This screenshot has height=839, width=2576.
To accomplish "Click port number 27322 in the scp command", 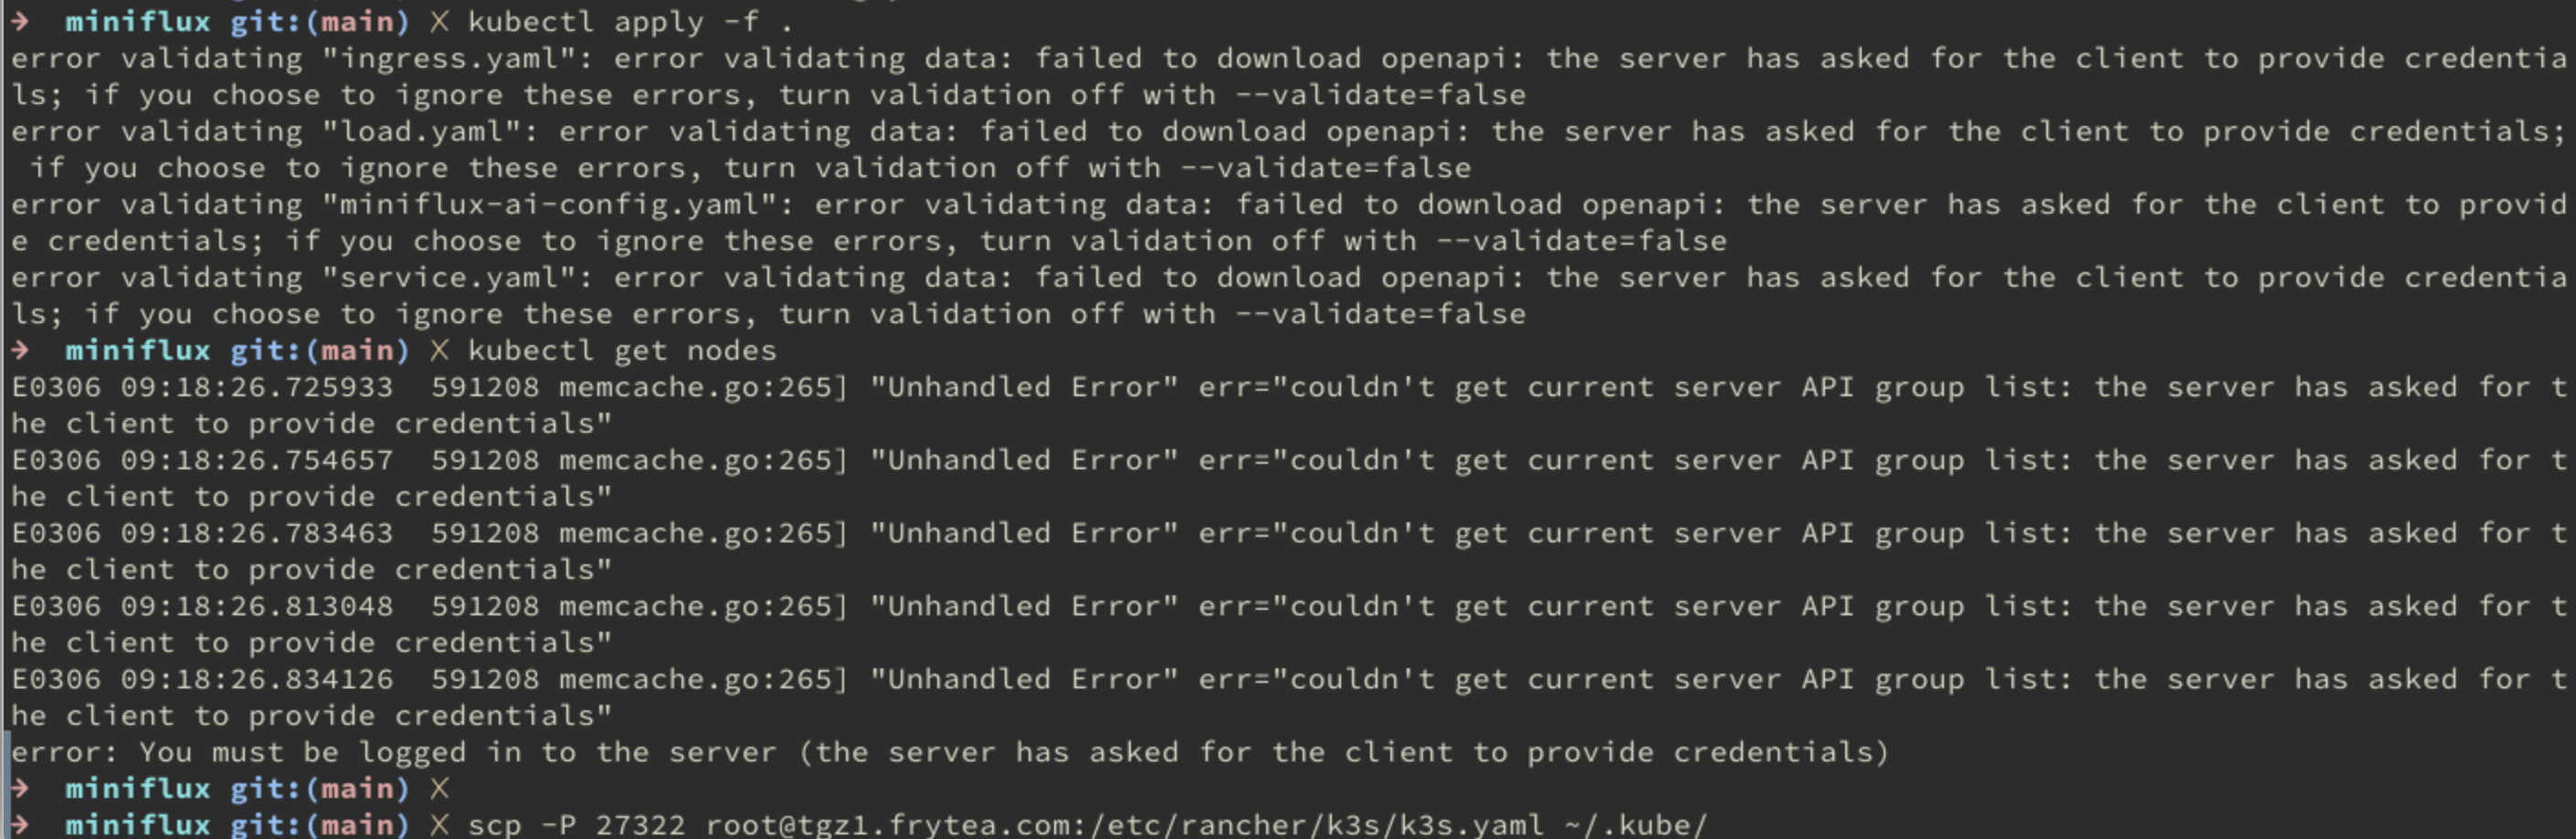I will [x=640, y=825].
